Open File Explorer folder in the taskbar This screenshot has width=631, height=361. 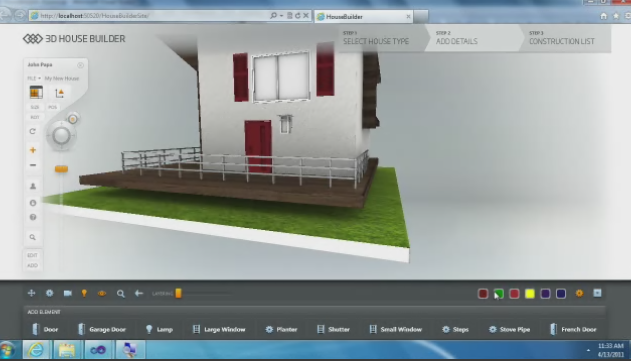[67, 350]
